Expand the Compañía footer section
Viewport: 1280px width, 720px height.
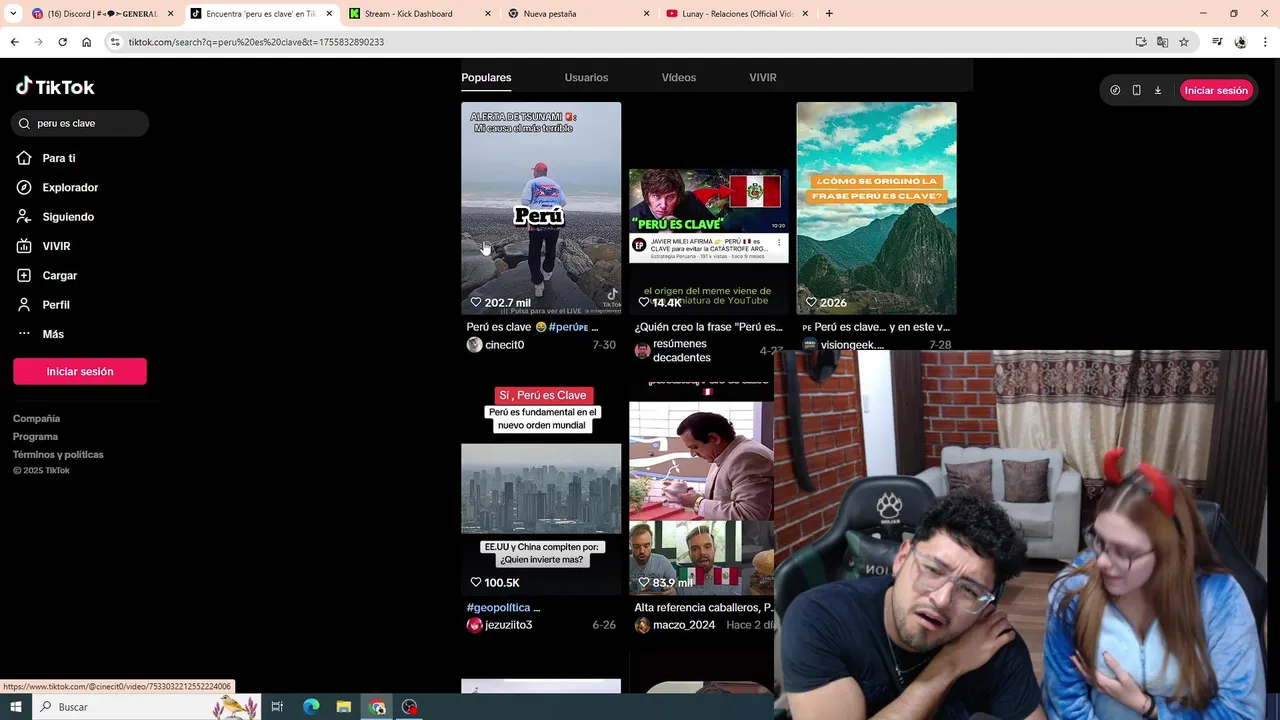(36, 418)
